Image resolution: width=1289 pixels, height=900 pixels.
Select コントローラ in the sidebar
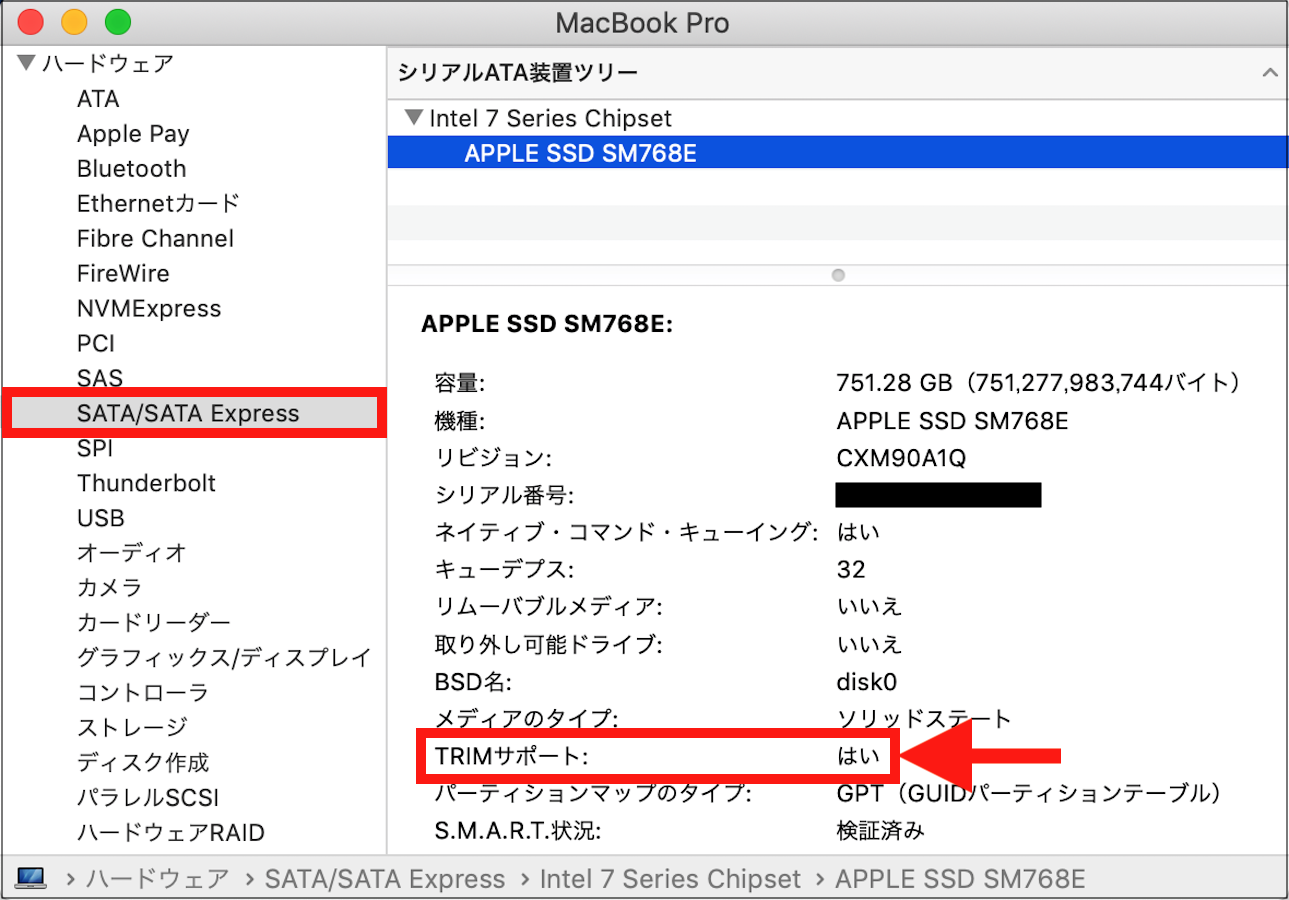coord(143,693)
